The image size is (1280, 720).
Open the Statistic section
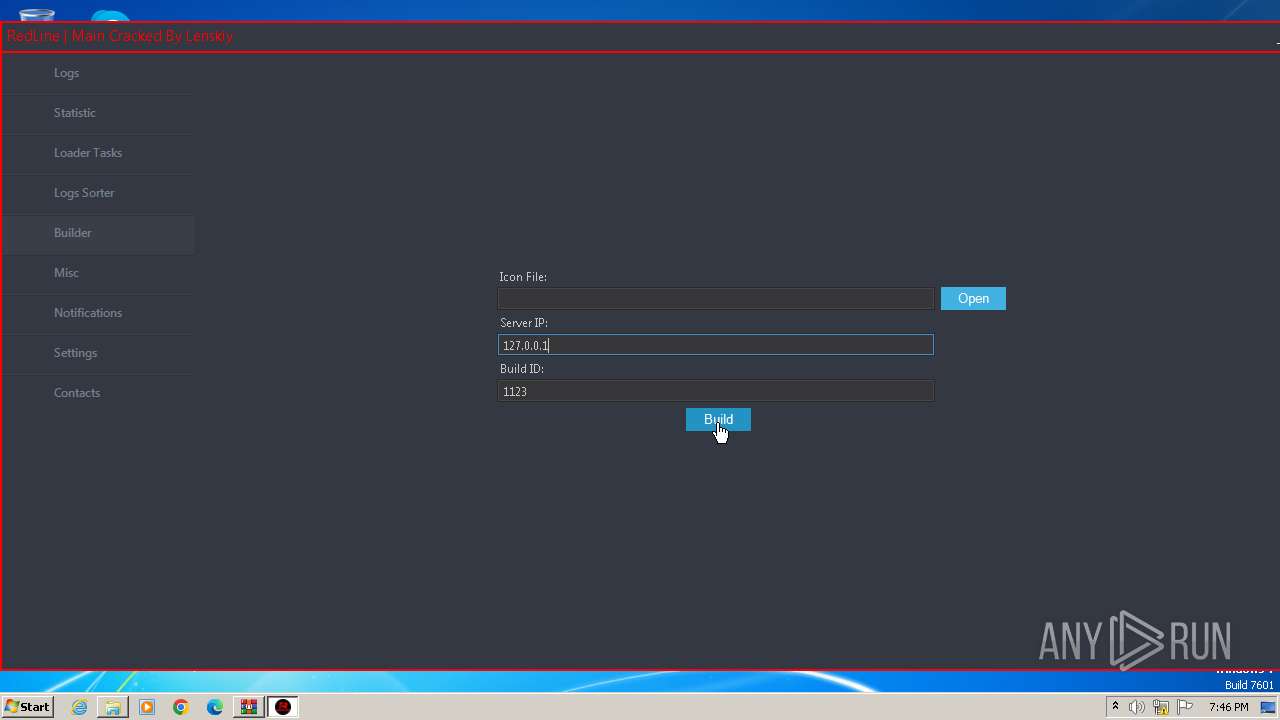coord(97,113)
